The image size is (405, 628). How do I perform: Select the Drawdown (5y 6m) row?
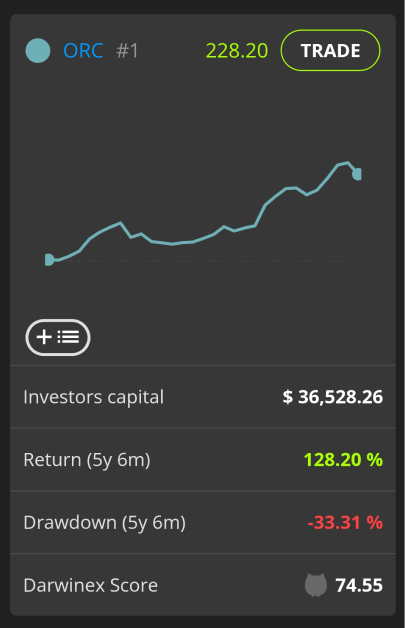click(x=203, y=522)
